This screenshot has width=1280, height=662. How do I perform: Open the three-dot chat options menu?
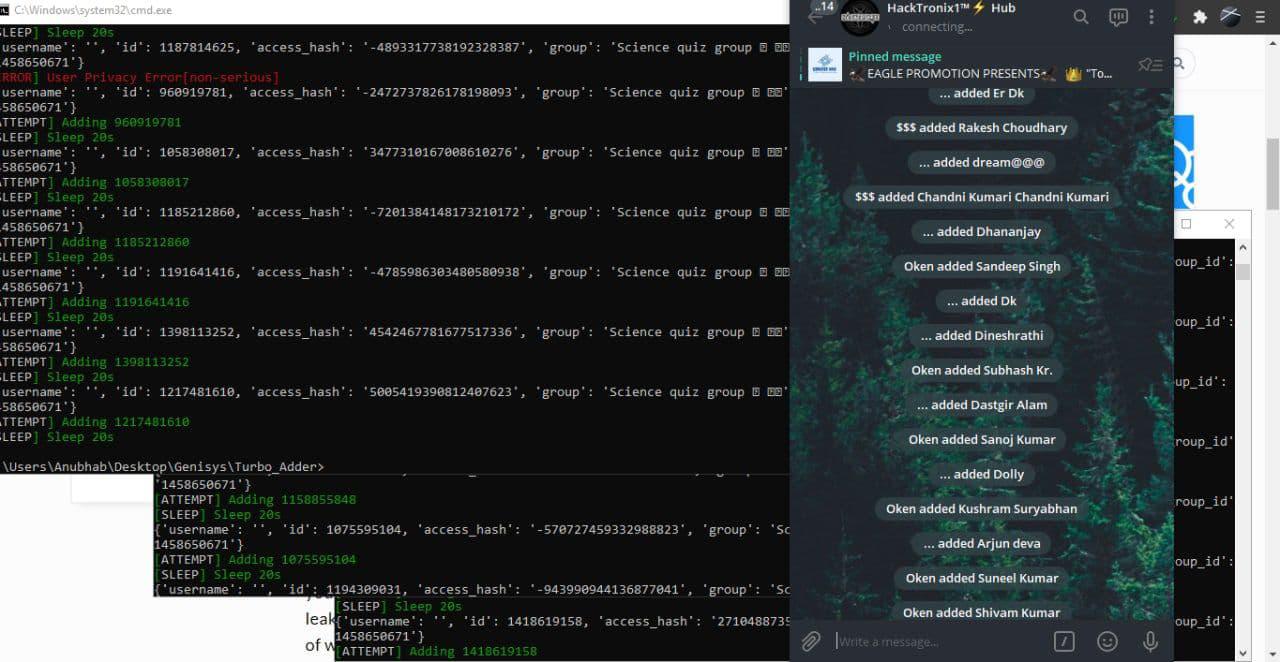(1151, 16)
